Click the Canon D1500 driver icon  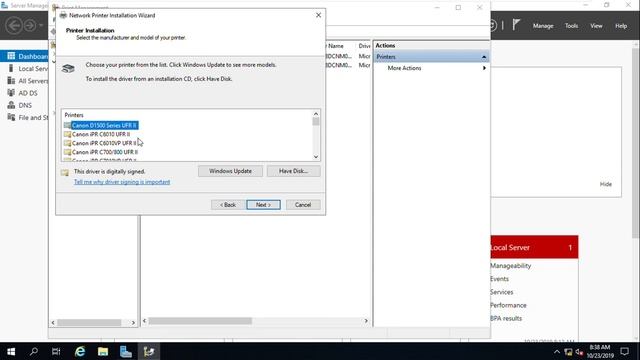[67, 125]
